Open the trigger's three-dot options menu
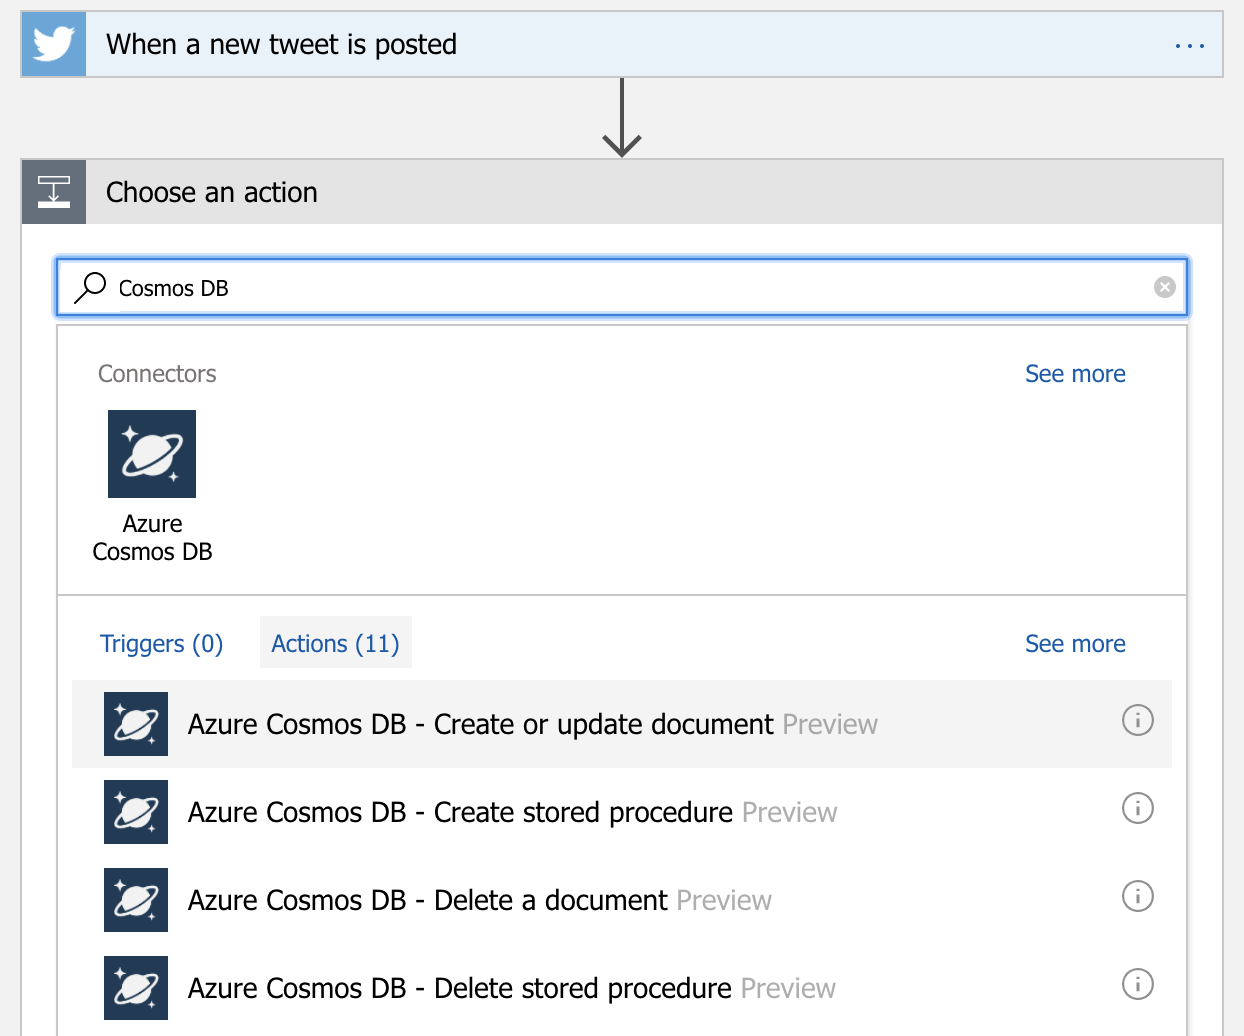The height and width of the screenshot is (1036, 1244). tap(1189, 46)
